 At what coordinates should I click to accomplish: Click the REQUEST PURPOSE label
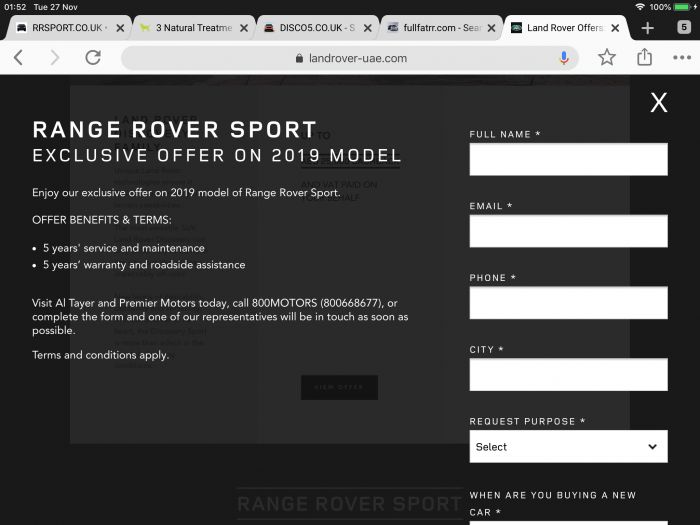pos(527,421)
